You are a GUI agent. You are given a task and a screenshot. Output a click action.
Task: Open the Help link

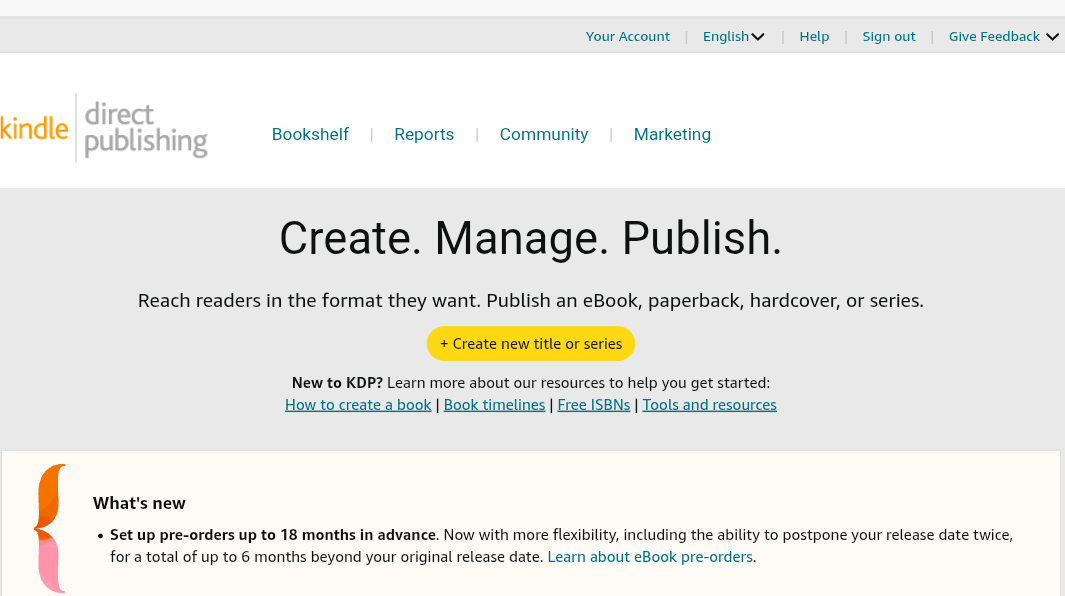coord(814,37)
